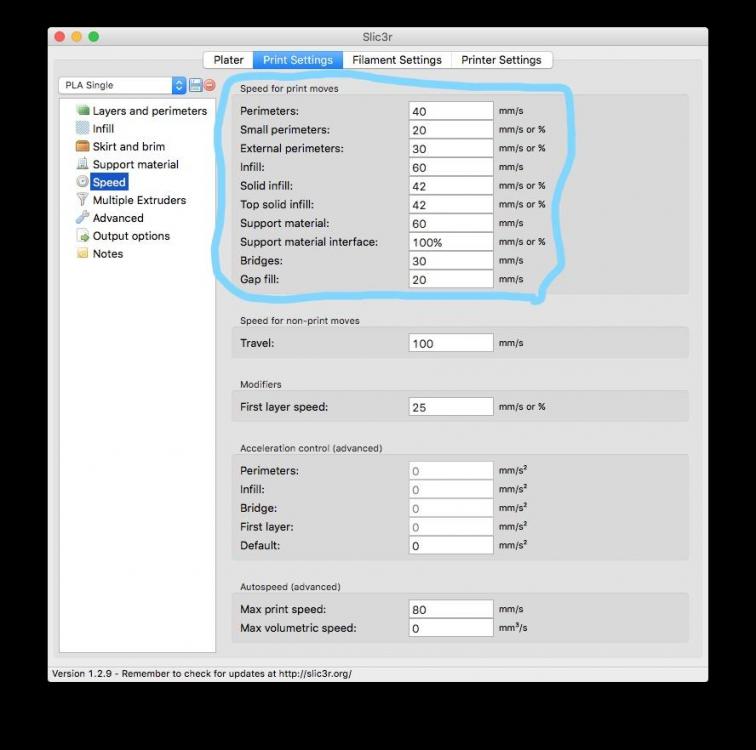Click the External perimeters speed field
756x750 pixels.
pos(451,148)
